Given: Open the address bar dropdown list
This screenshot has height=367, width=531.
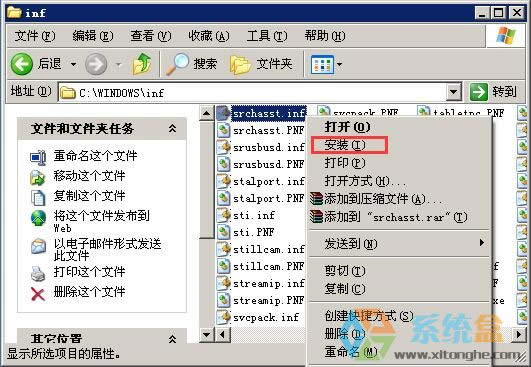Looking at the screenshot, I should coord(454,92).
